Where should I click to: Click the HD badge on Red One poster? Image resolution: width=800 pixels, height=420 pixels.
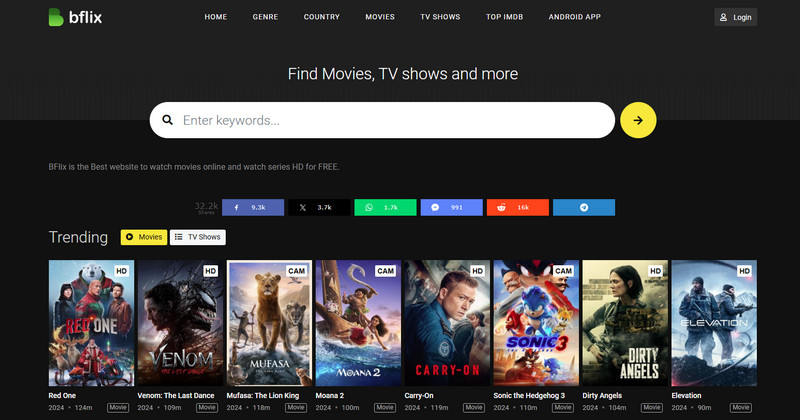121,271
